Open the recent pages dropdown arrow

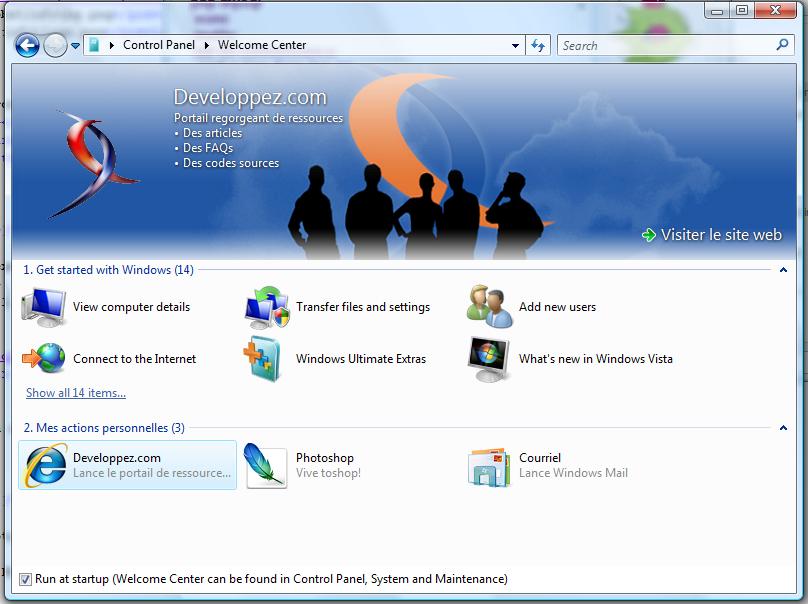pos(75,45)
